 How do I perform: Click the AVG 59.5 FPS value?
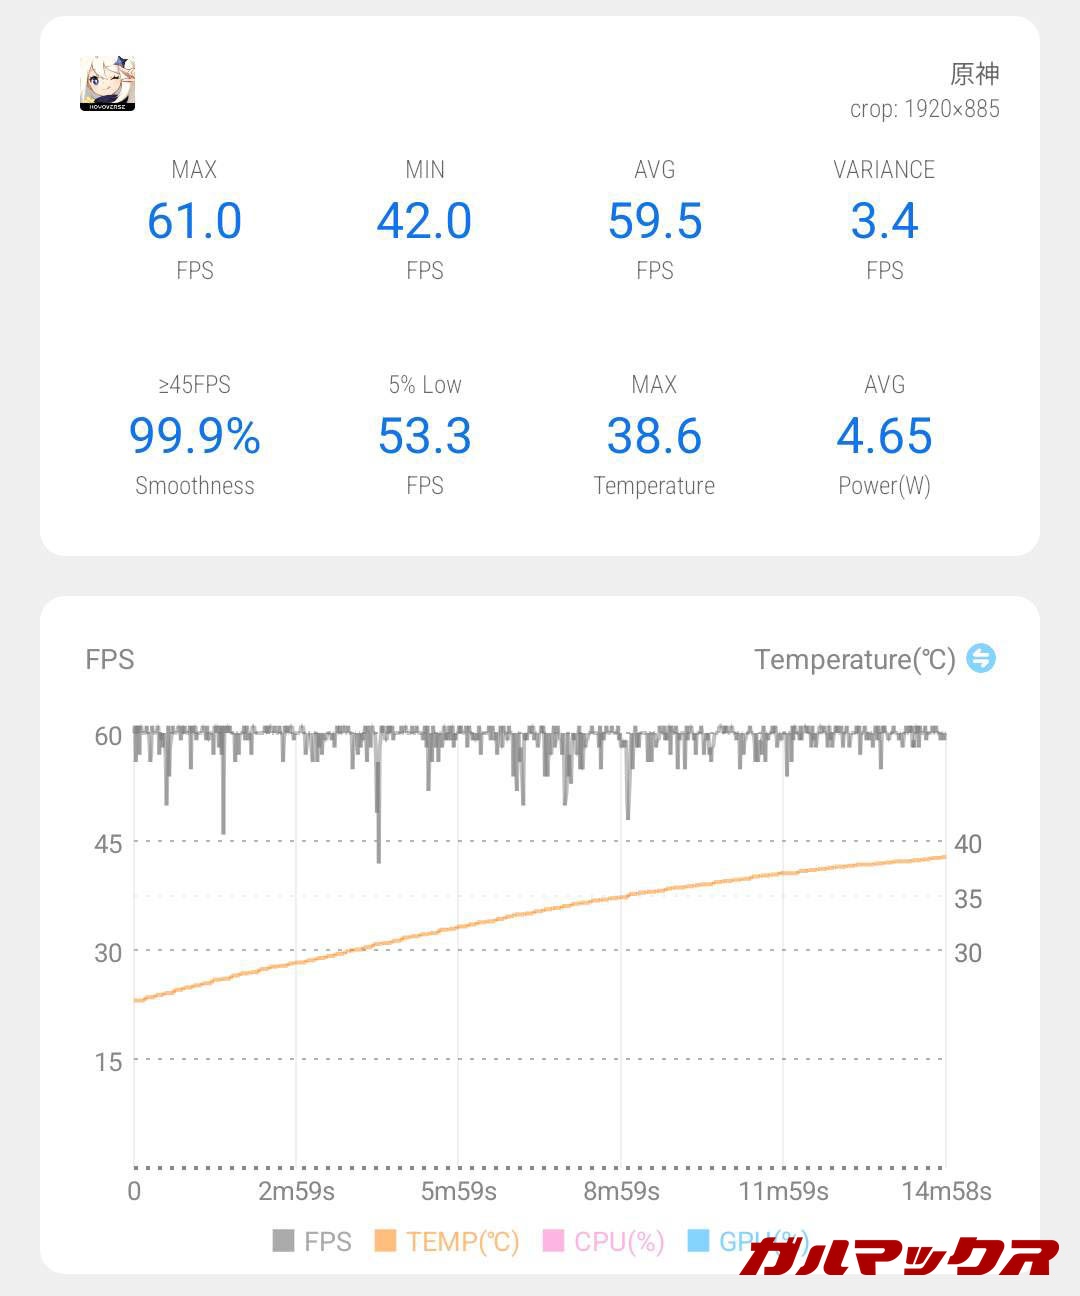pos(655,221)
